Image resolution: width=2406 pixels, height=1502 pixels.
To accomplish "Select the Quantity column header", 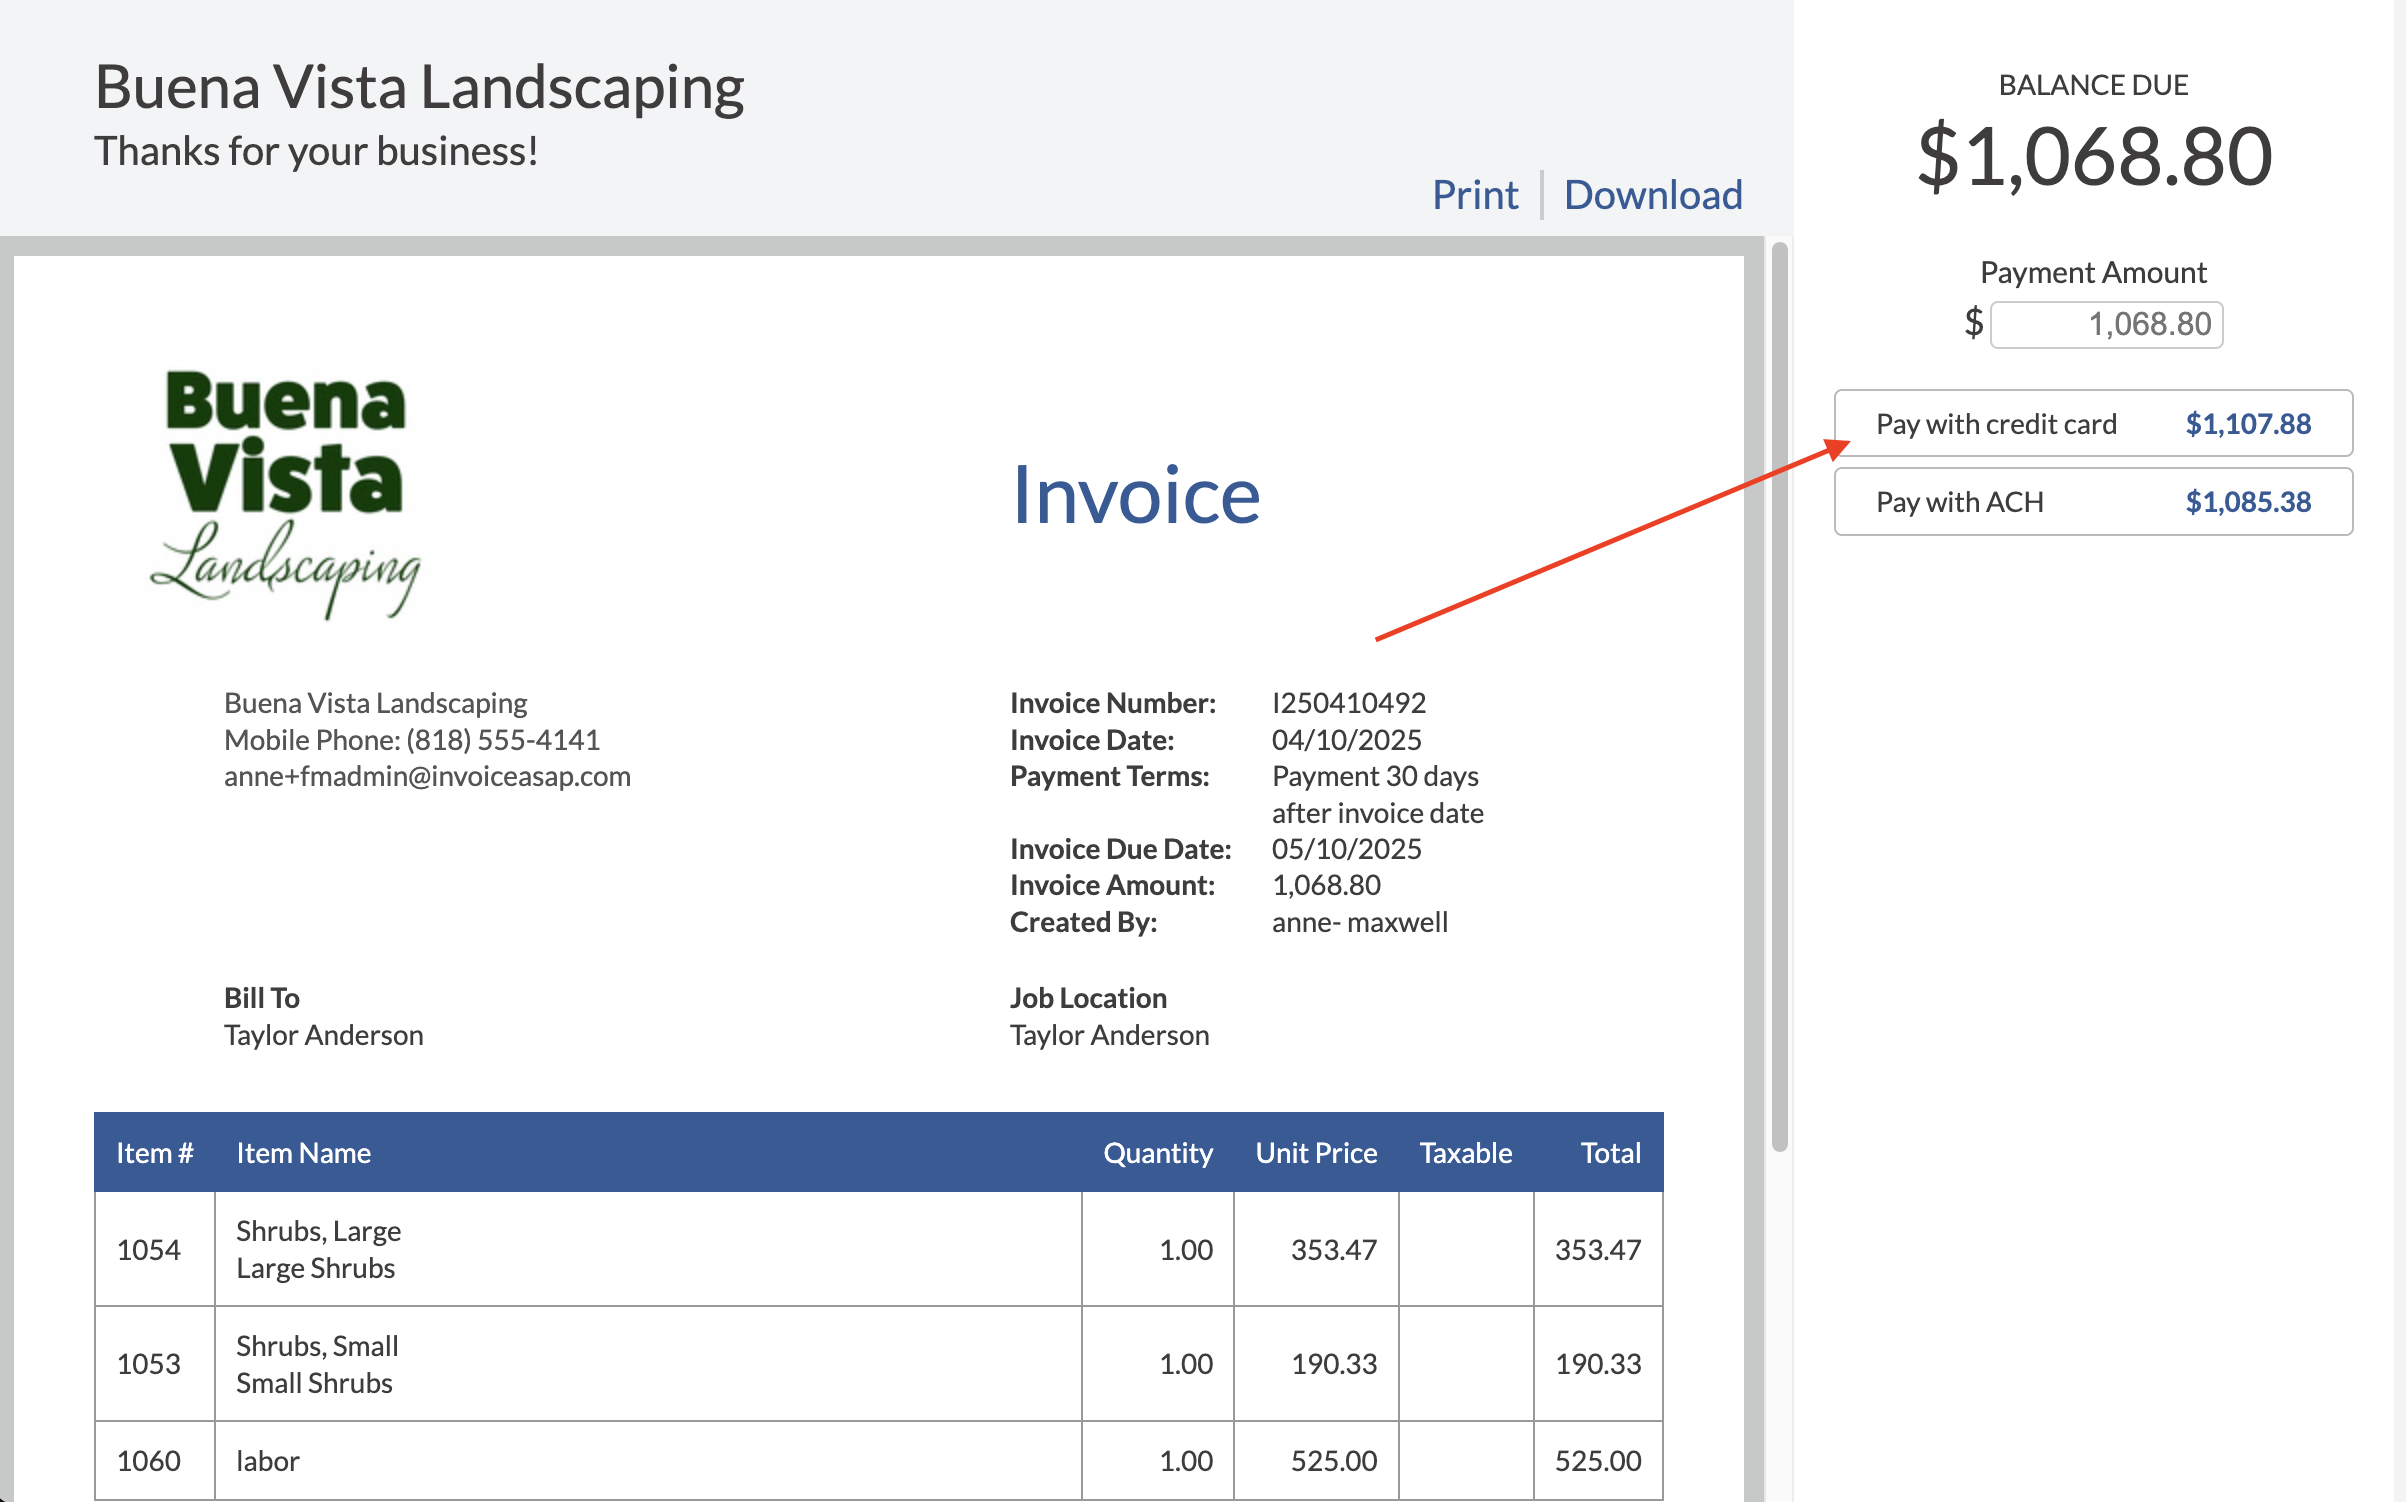I will click(x=1157, y=1153).
